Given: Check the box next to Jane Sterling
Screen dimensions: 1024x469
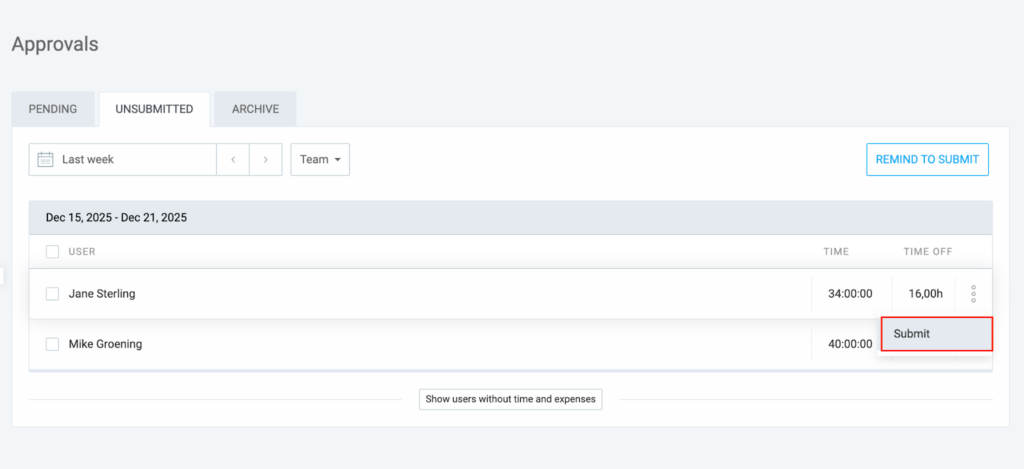Looking at the screenshot, I should 52,294.
